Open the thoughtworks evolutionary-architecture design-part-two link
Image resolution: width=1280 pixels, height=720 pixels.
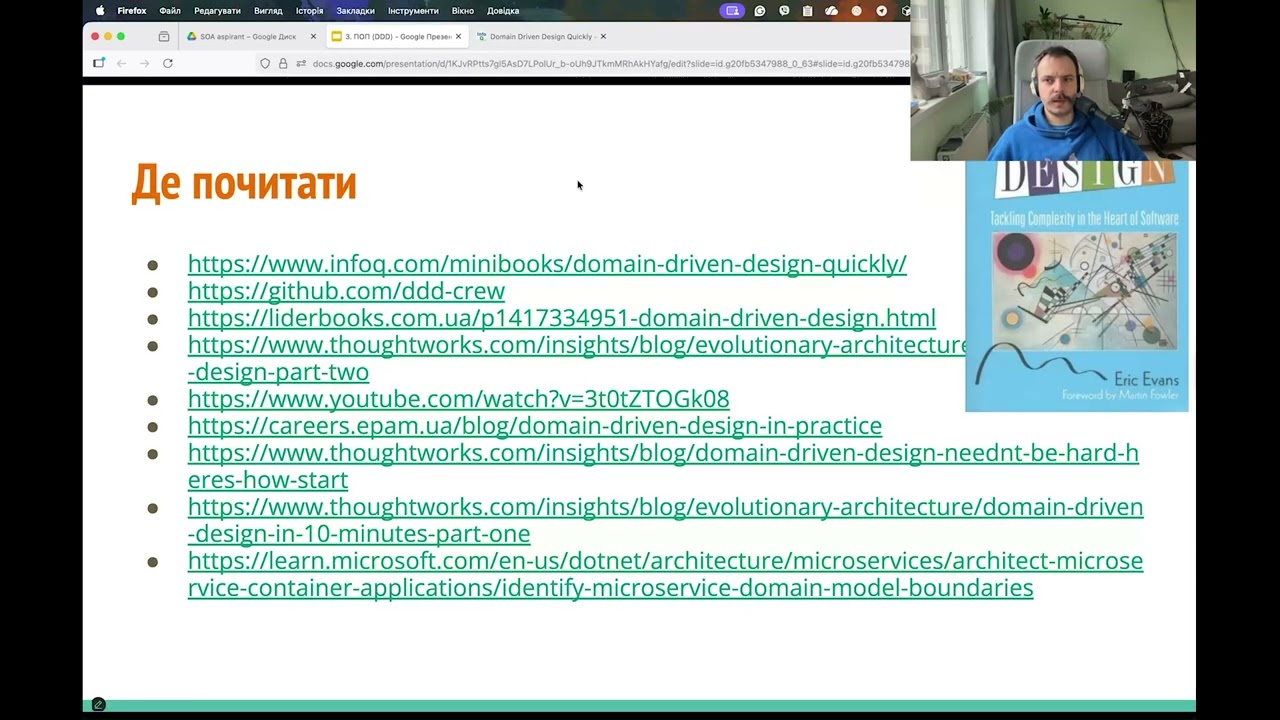click(x=577, y=358)
